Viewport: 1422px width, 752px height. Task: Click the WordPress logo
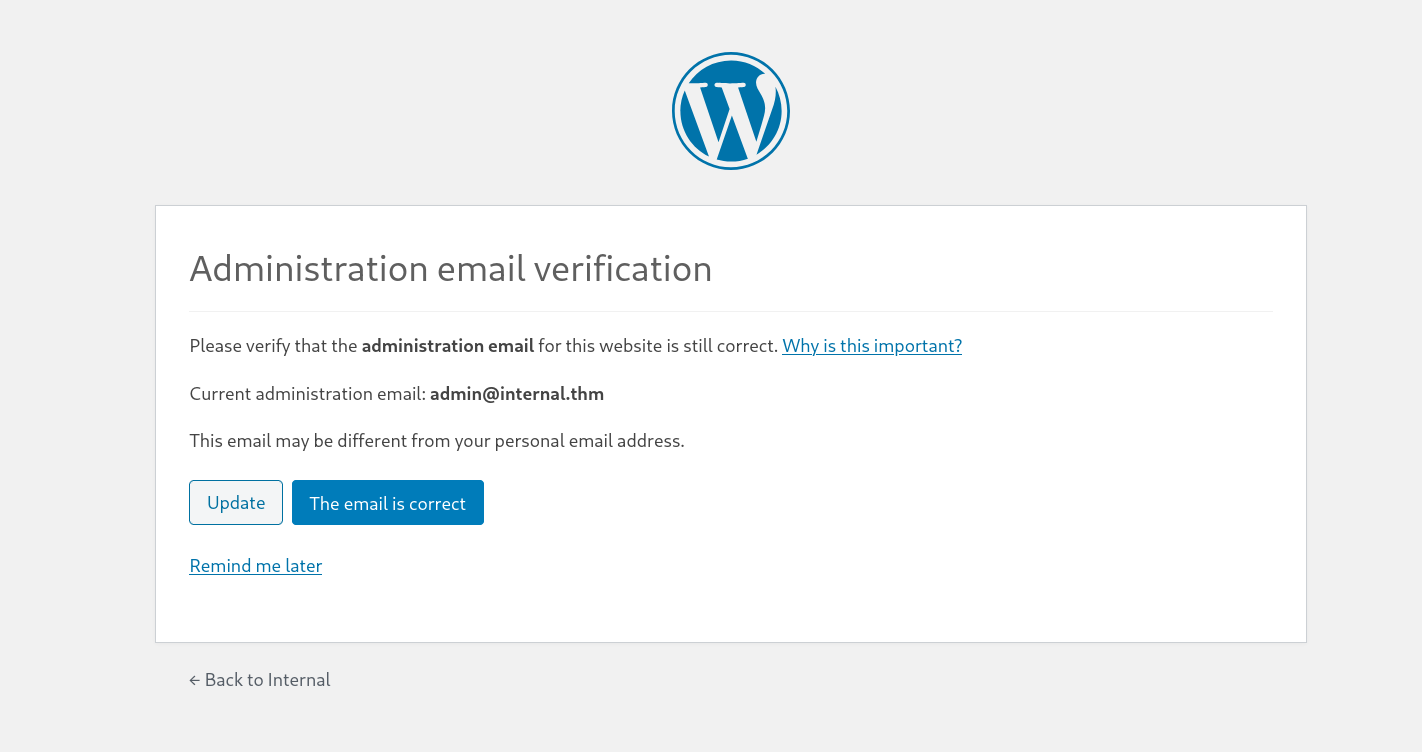[x=731, y=111]
